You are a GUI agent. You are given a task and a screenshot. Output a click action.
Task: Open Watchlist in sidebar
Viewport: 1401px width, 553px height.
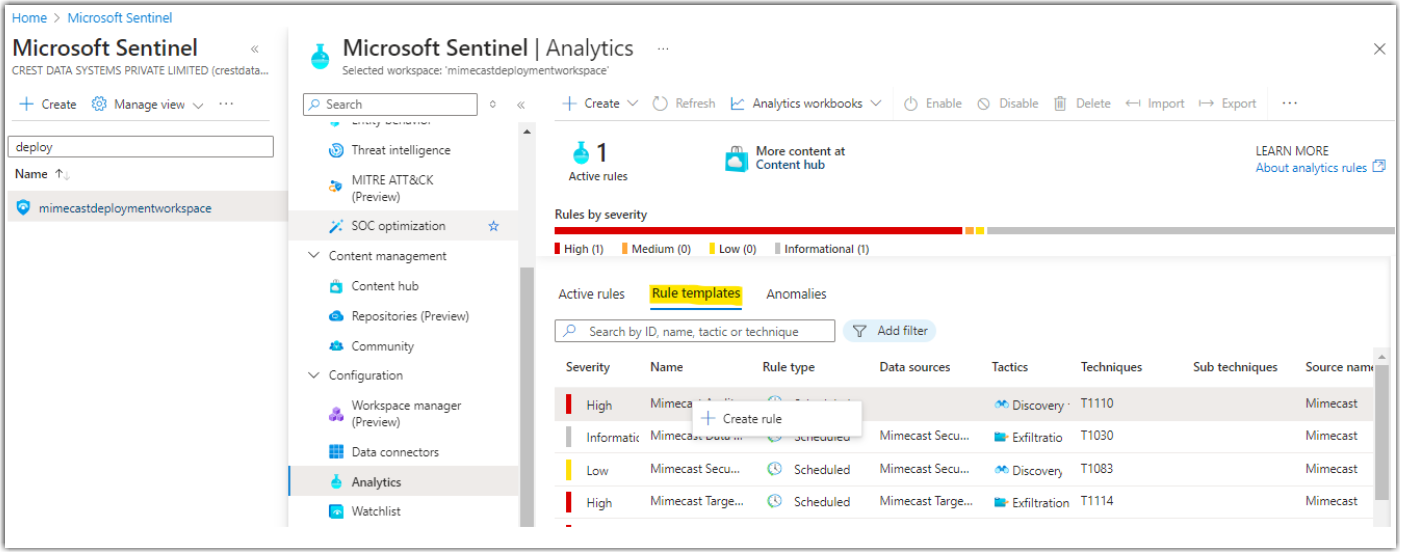tap(375, 511)
